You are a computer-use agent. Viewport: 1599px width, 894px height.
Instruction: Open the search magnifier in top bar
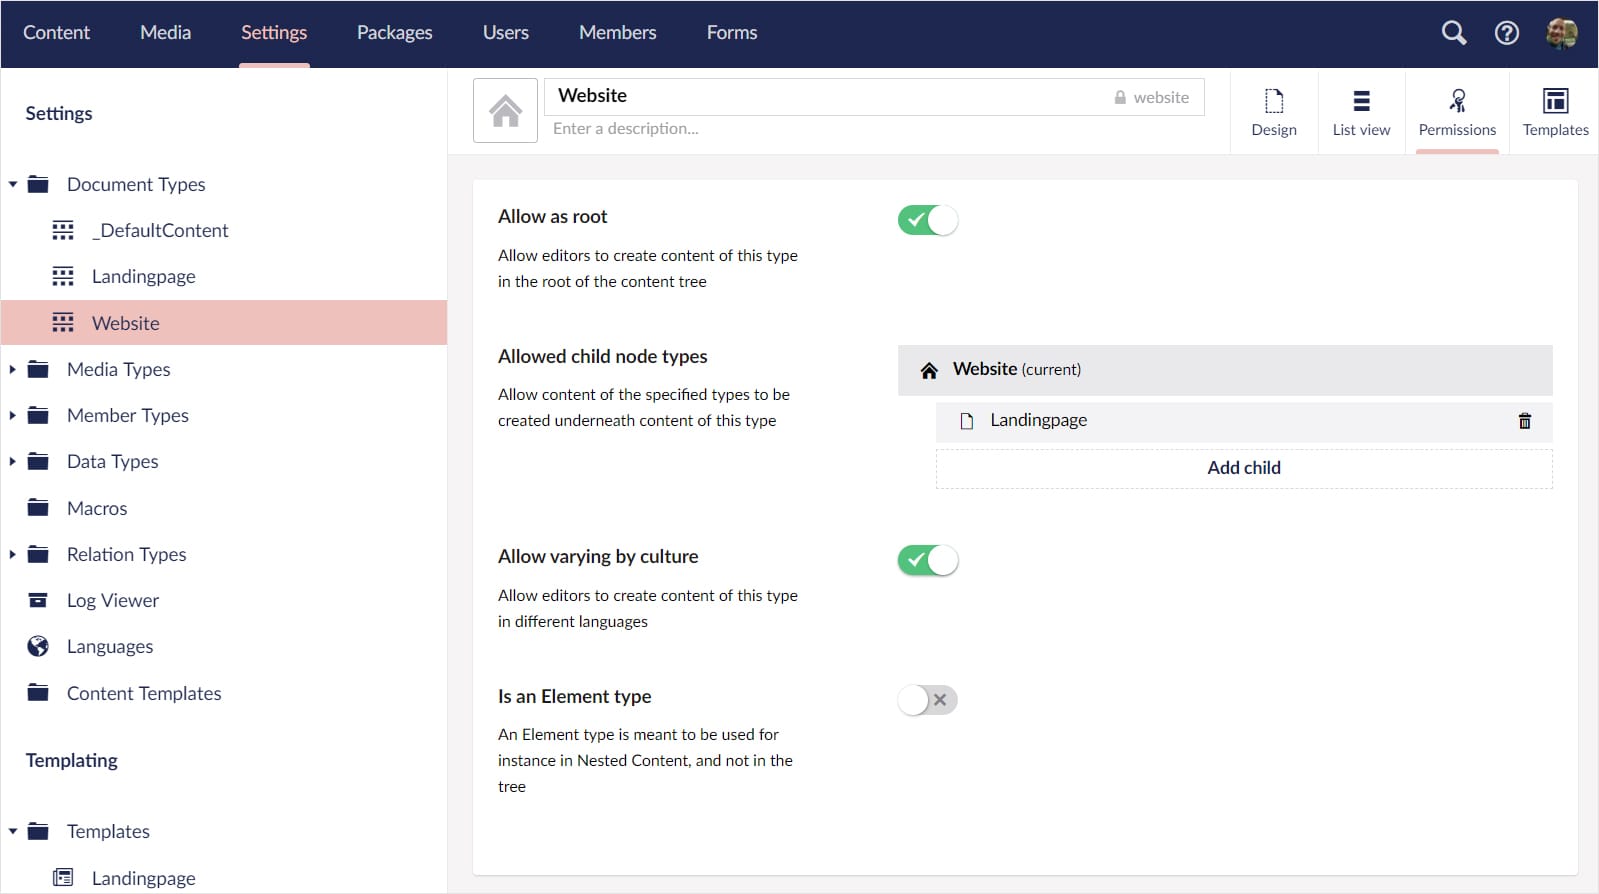1453,33
